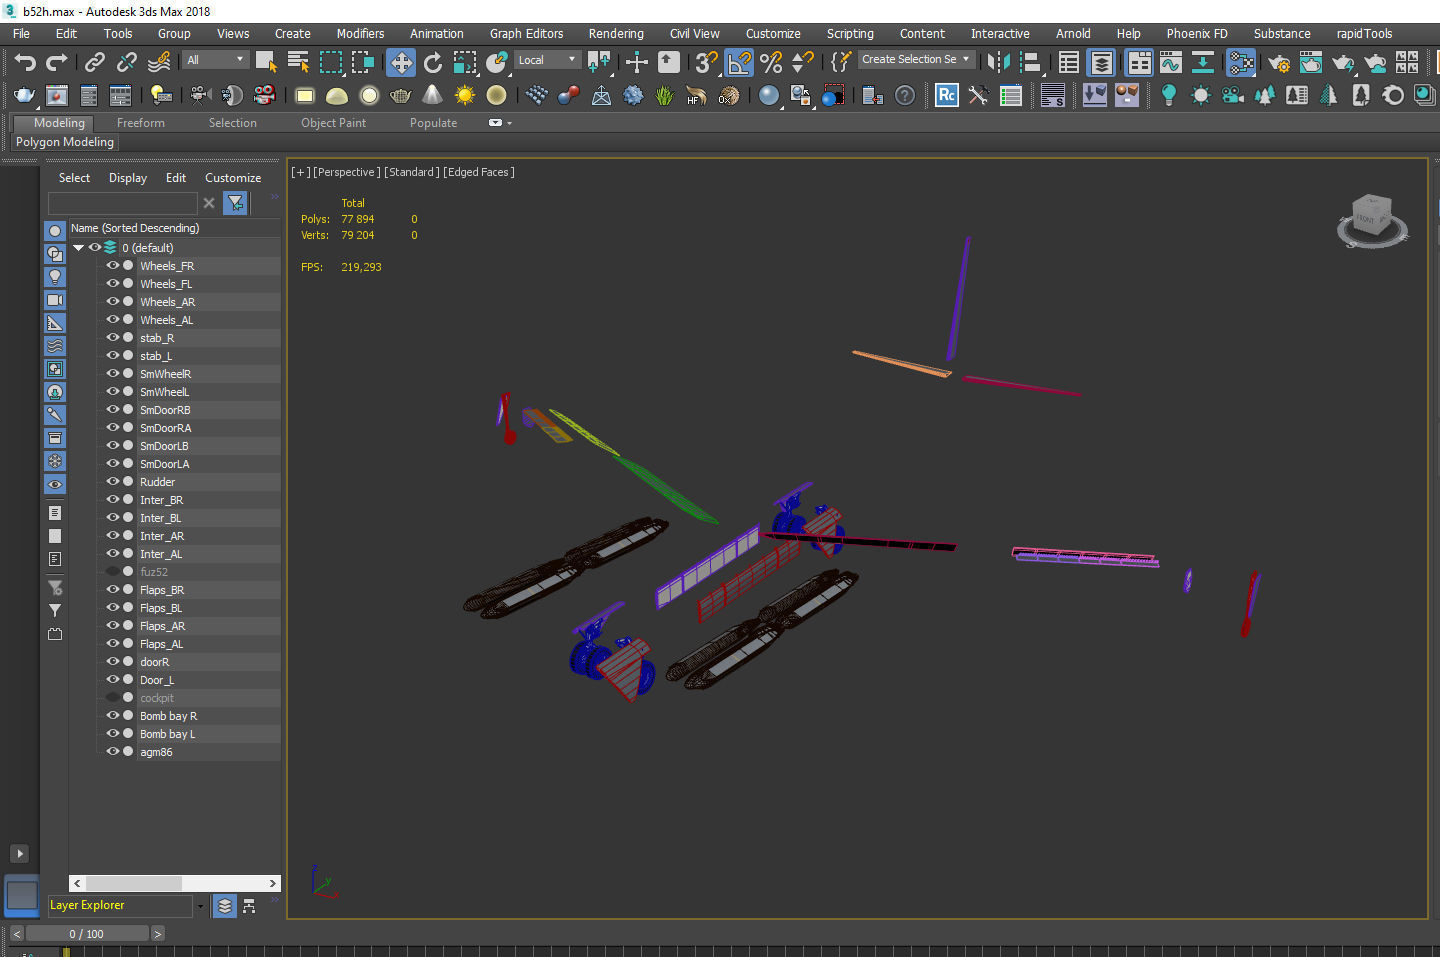Viewport: 1440px width, 957px height.
Task: Open the Layer Explorer dropdown at bottom
Action: 200,906
